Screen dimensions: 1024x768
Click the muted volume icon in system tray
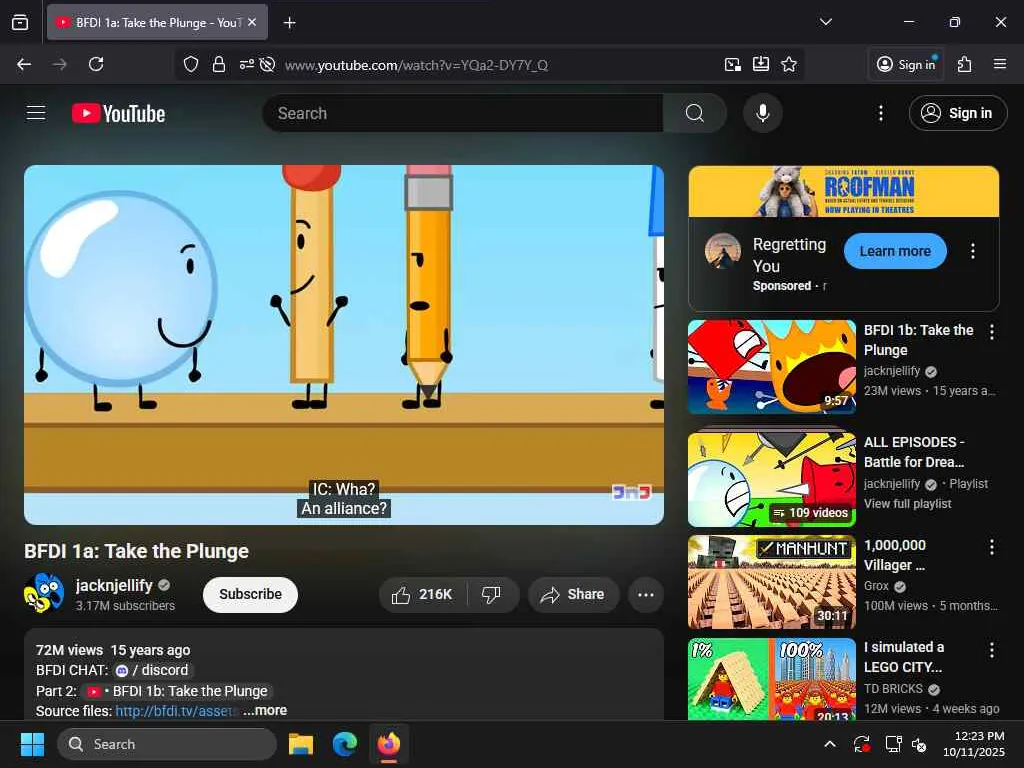pyautogui.click(x=919, y=744)
